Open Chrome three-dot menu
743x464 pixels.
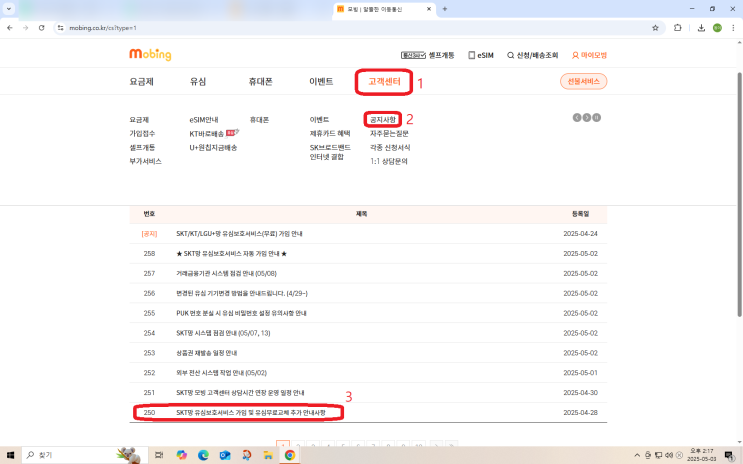click(733, 28)
